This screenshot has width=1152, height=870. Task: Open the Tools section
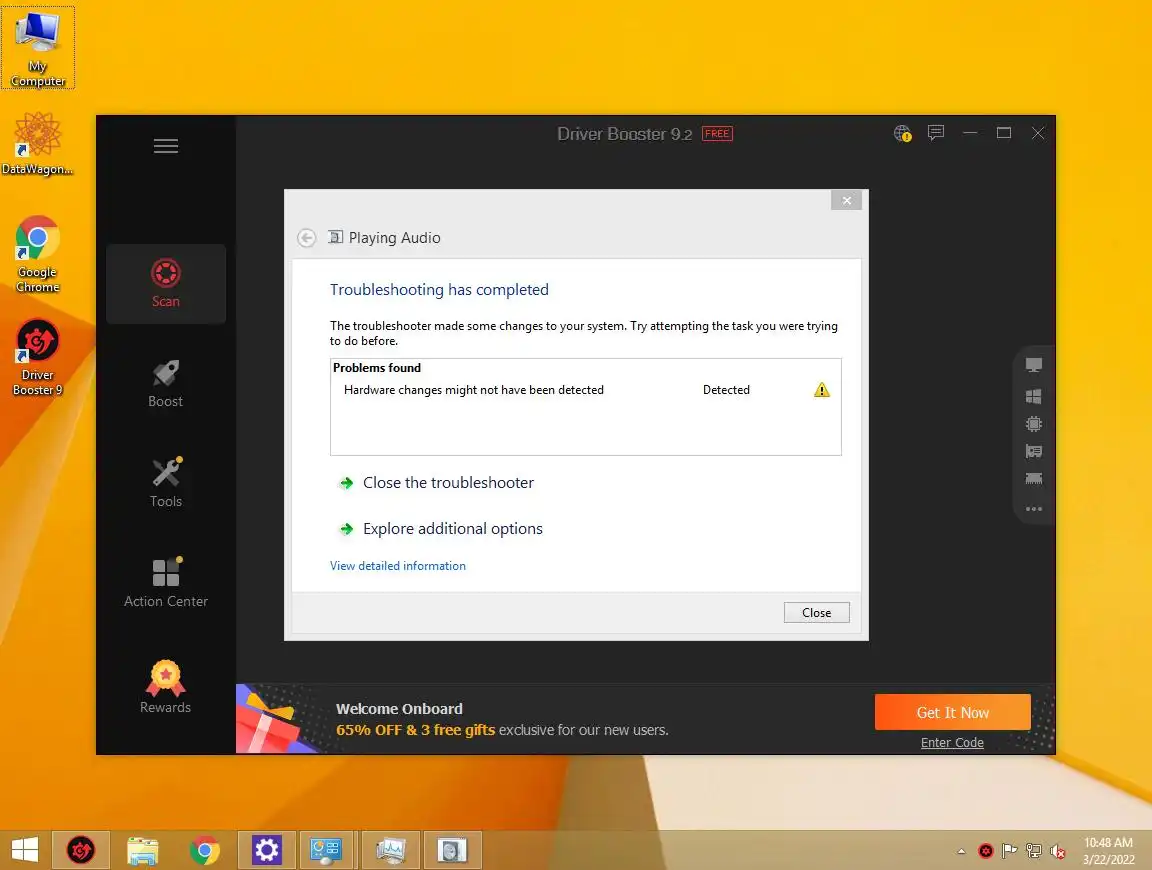coord(165,483)
